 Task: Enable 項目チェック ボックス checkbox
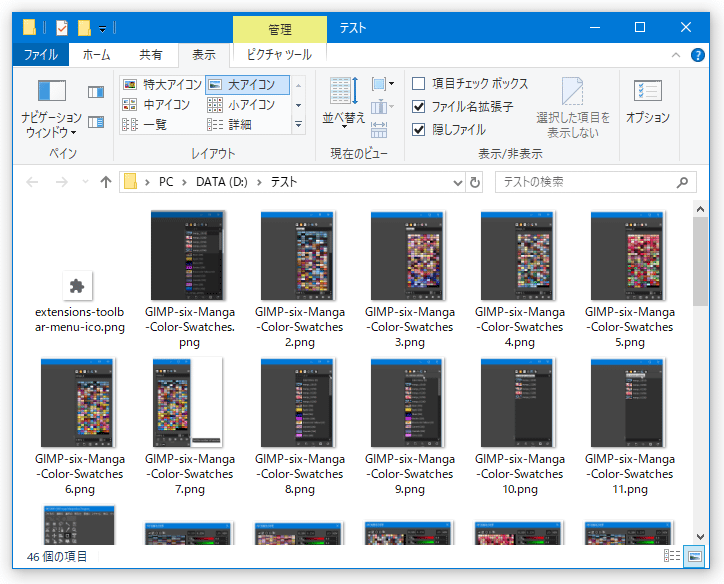[x=418, y=84]
